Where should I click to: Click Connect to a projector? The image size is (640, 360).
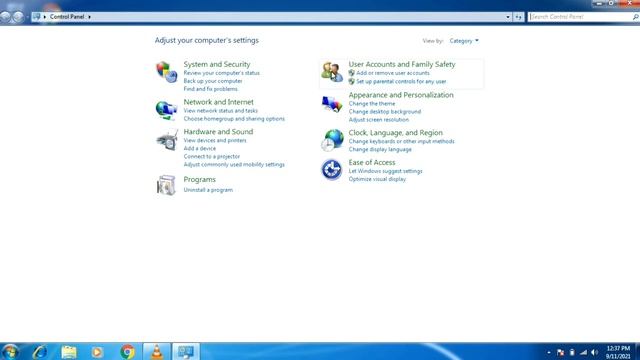(211, 156)
